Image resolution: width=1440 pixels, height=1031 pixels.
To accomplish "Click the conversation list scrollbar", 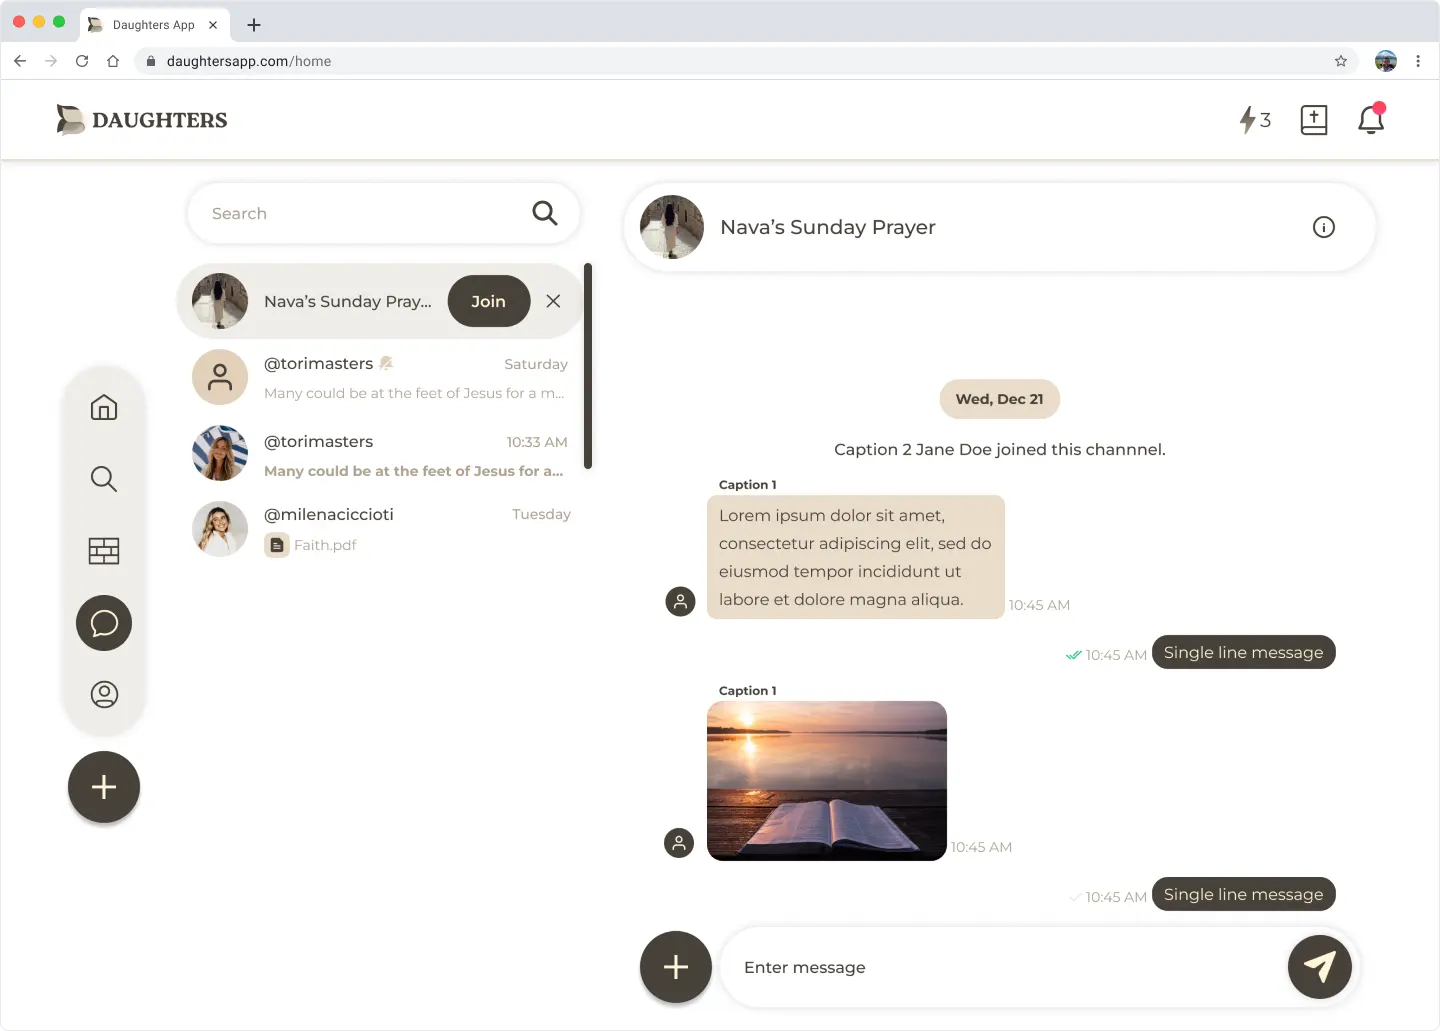I will tap(588, 366).
